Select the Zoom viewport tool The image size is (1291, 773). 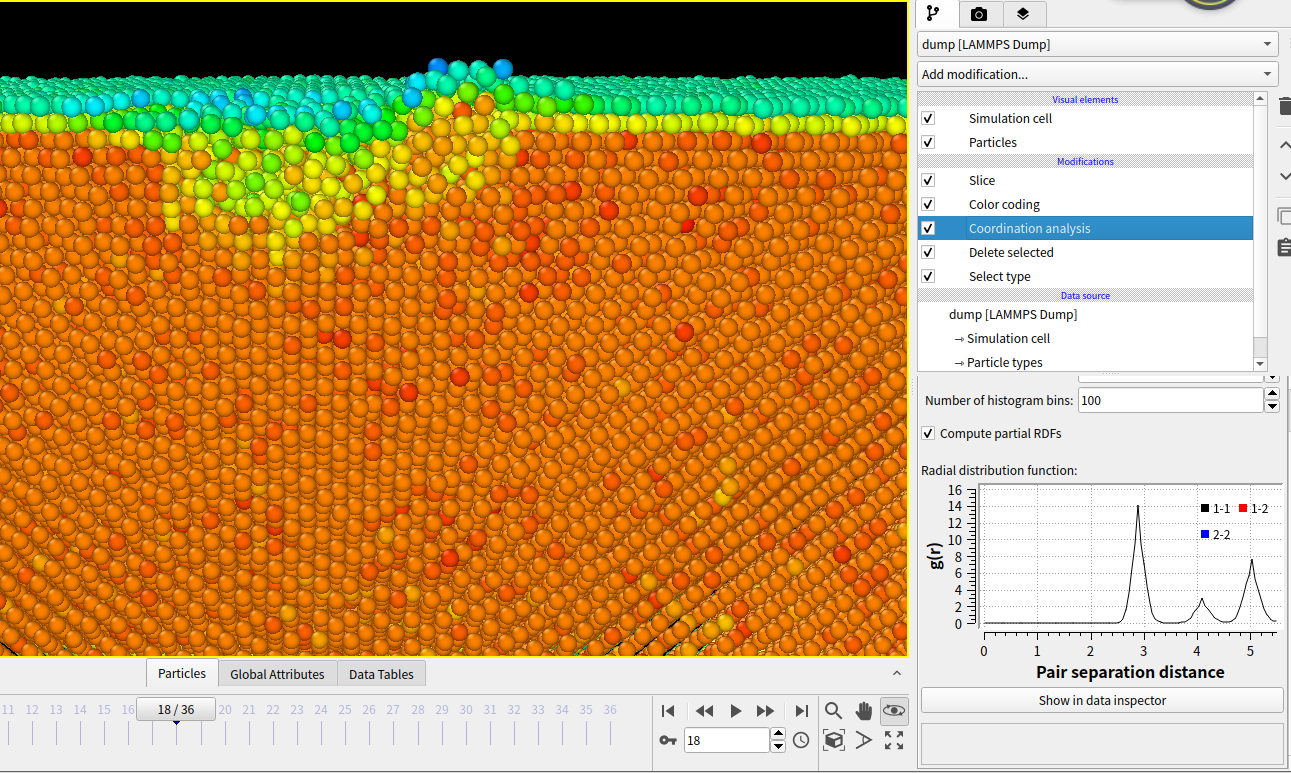tap(833, 711)
